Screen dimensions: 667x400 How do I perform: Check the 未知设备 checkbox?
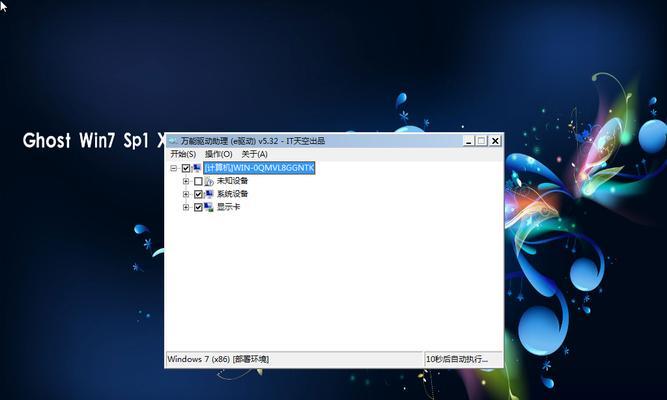[198, 181]
